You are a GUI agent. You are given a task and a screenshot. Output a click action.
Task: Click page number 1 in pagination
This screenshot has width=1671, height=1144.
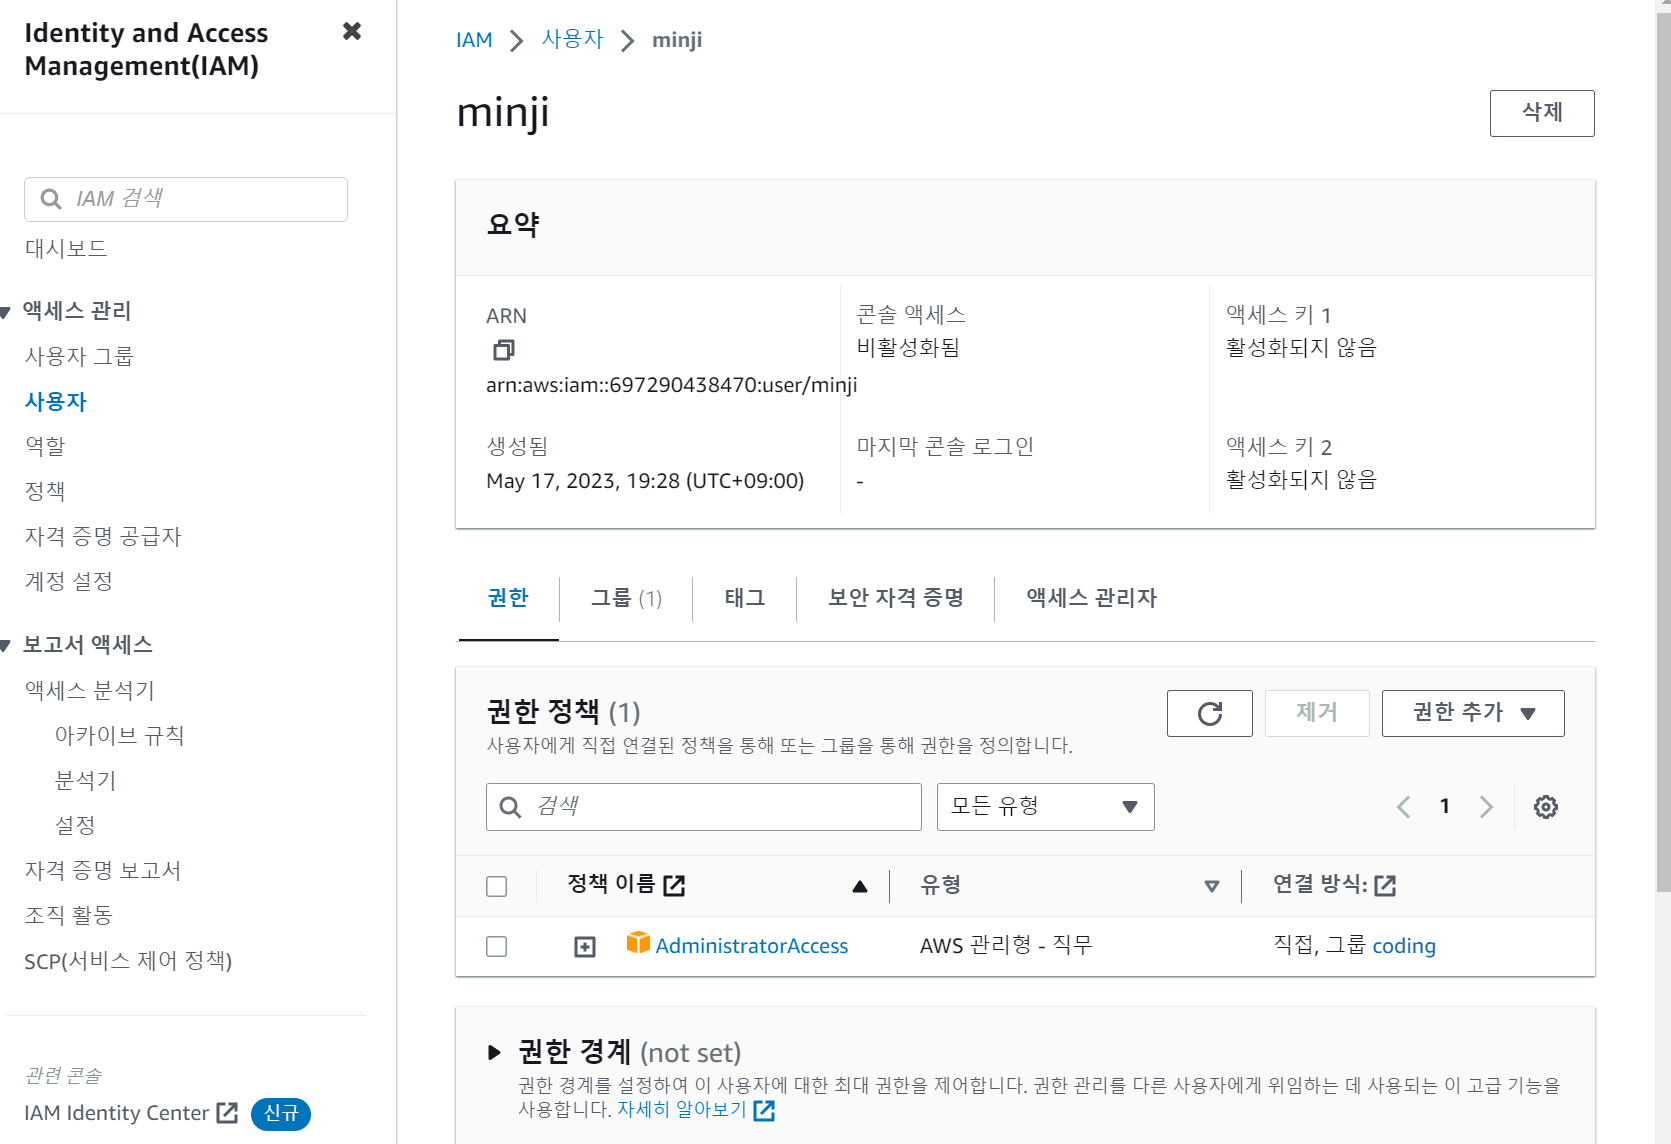pos(1445,806)
